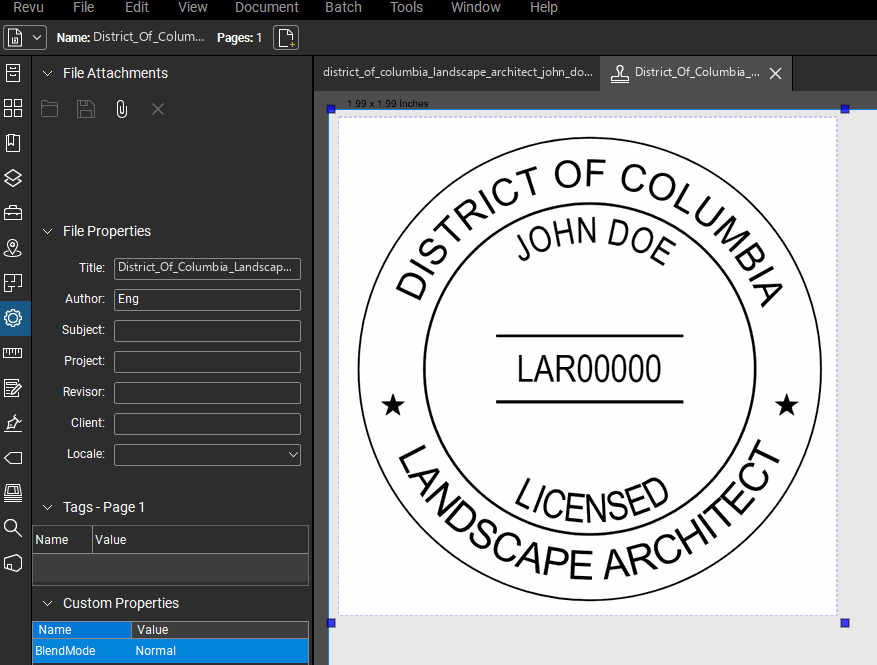Click the Value header in Custom Properties
Viewport: 877px width, 665px height.
point(220,630)
